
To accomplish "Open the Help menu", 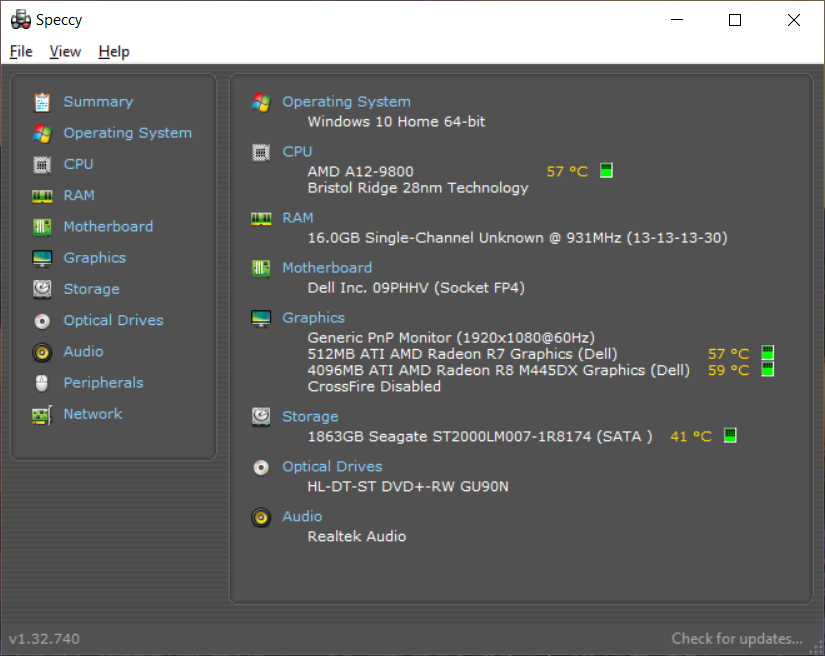I will point(114,52).
